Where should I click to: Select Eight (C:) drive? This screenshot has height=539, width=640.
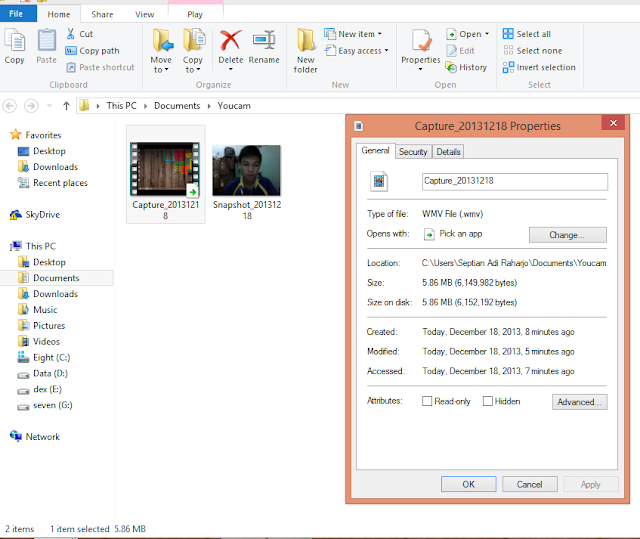[x=44, y=357]
